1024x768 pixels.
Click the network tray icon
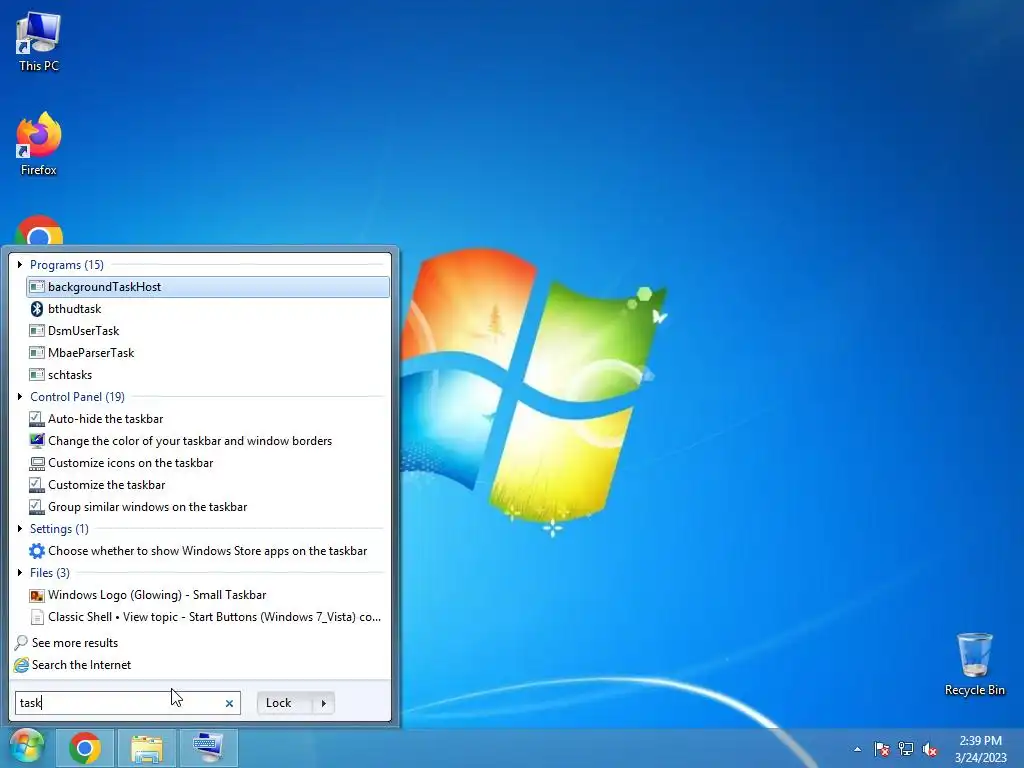point(906,749)
